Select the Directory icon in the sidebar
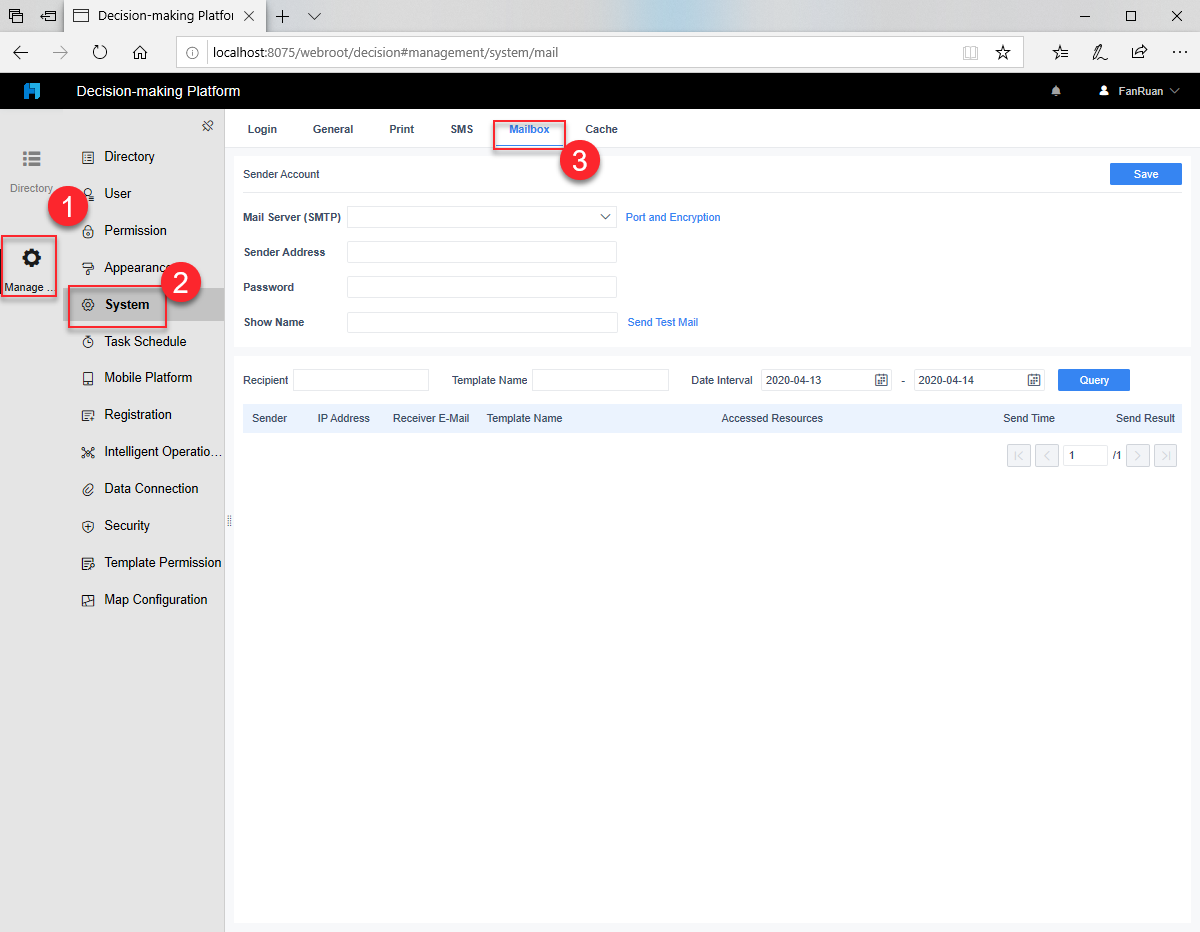Viewport: 1200px width, 932px height. click(88, 156)
